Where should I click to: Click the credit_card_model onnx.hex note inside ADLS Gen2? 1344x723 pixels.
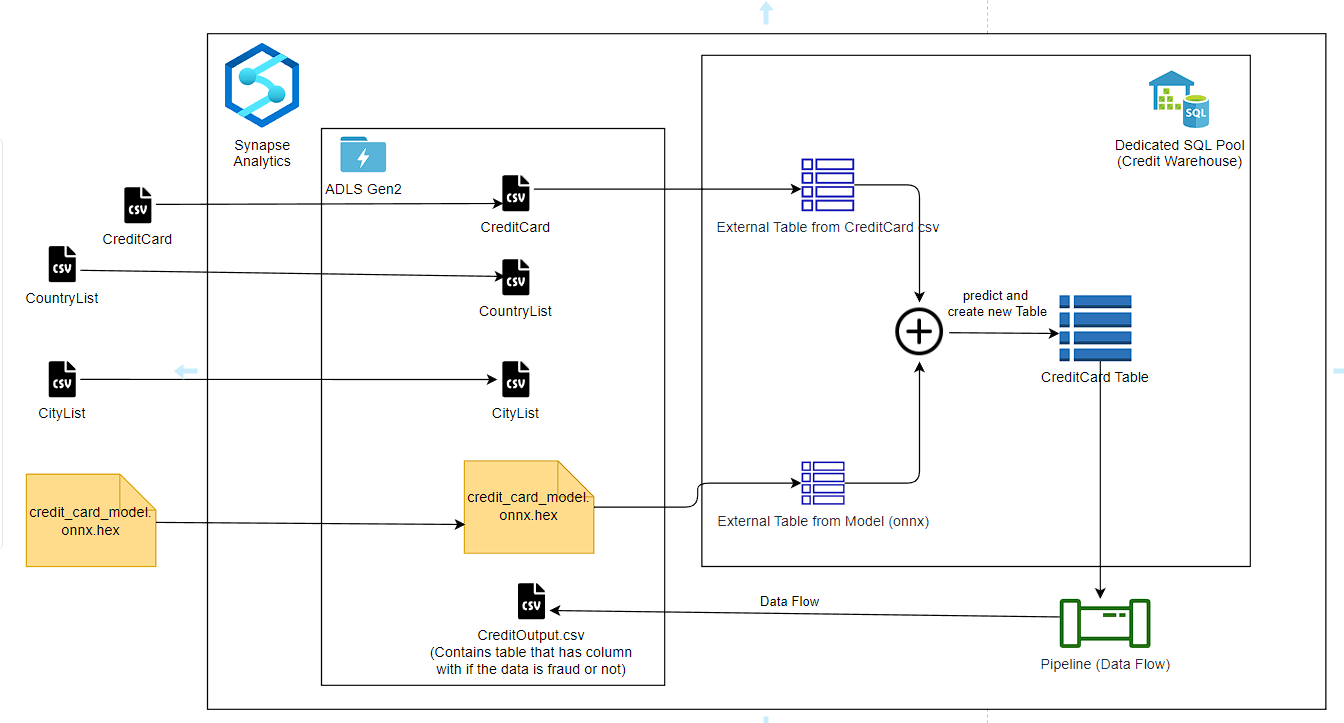point(529,507)
